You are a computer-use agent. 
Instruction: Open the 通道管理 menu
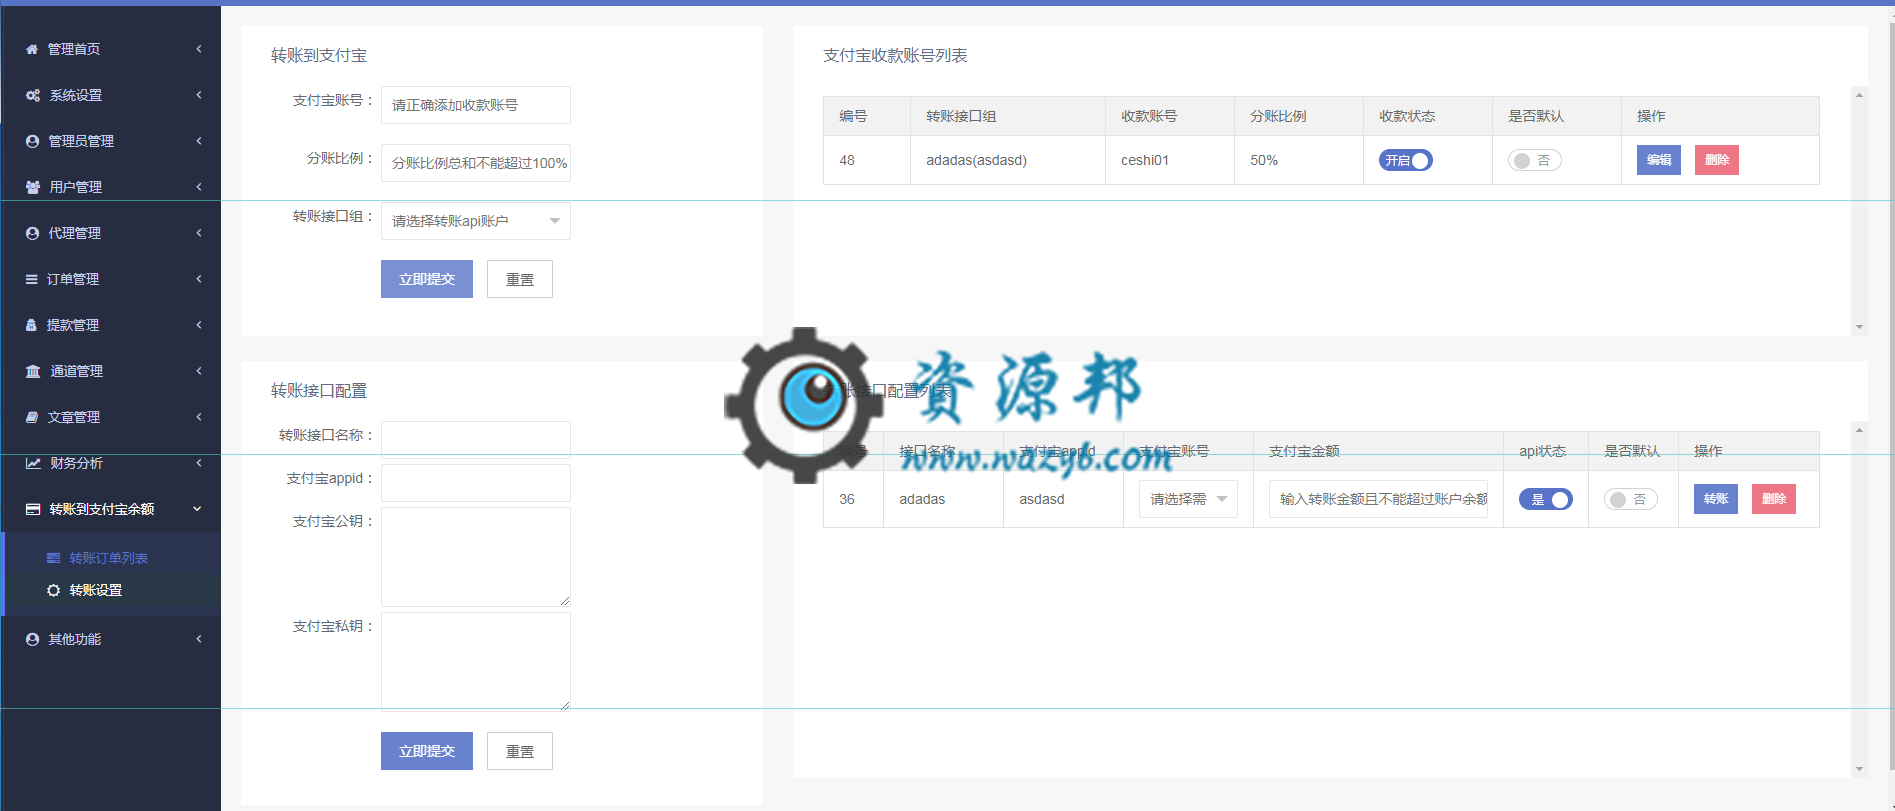point(111,371)
